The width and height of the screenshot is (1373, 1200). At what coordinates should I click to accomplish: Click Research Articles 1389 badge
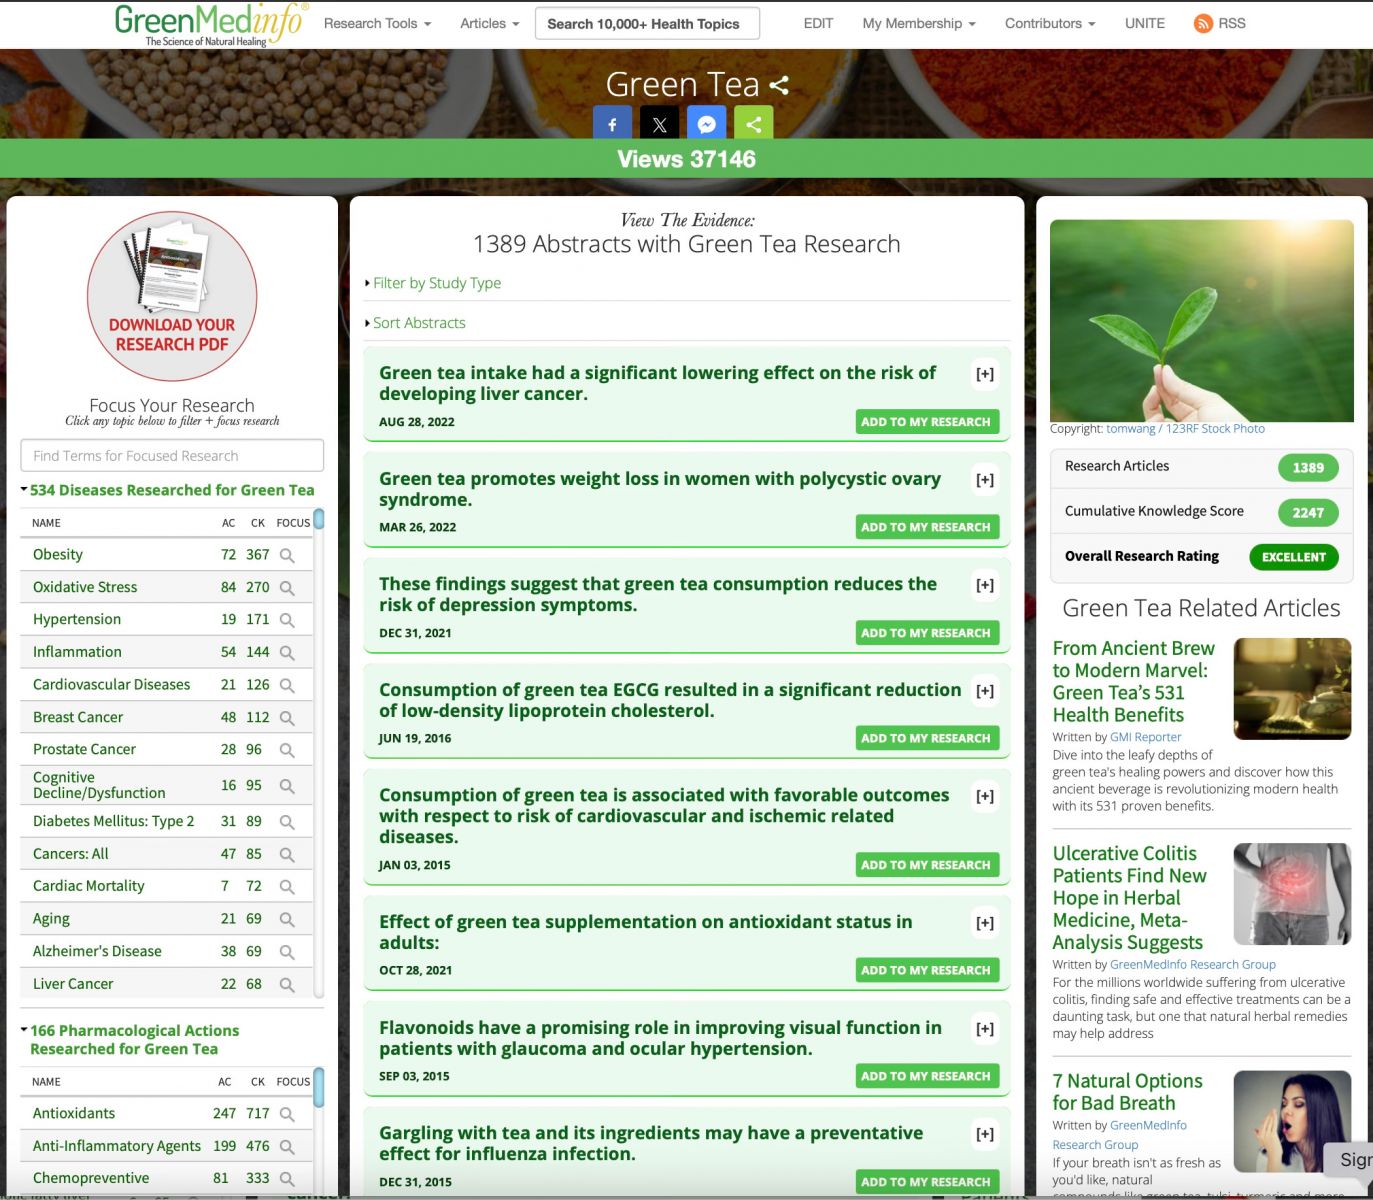click(x=1308, y=467)
